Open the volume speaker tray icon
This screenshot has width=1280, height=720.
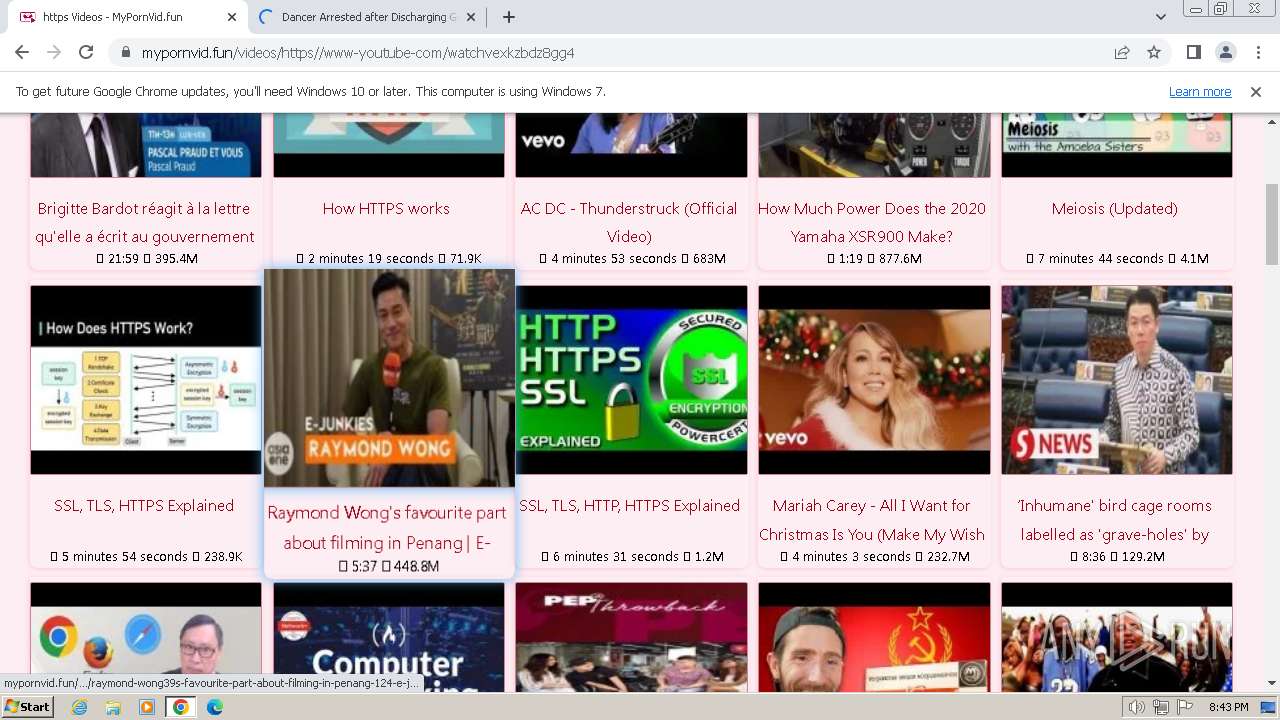(x=1136, y=707)
